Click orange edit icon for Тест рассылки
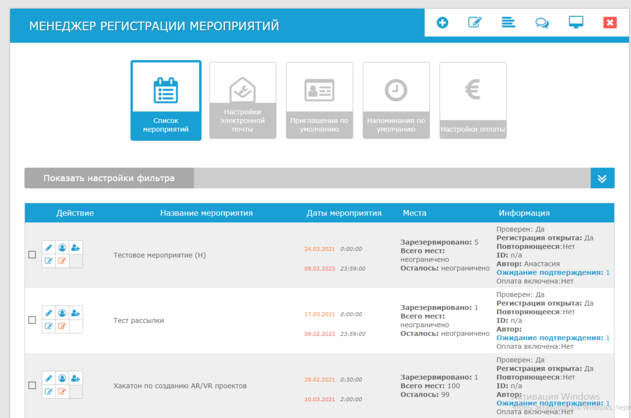The width and height of the screenshot is (631, 418). click(x=62, y=326)
